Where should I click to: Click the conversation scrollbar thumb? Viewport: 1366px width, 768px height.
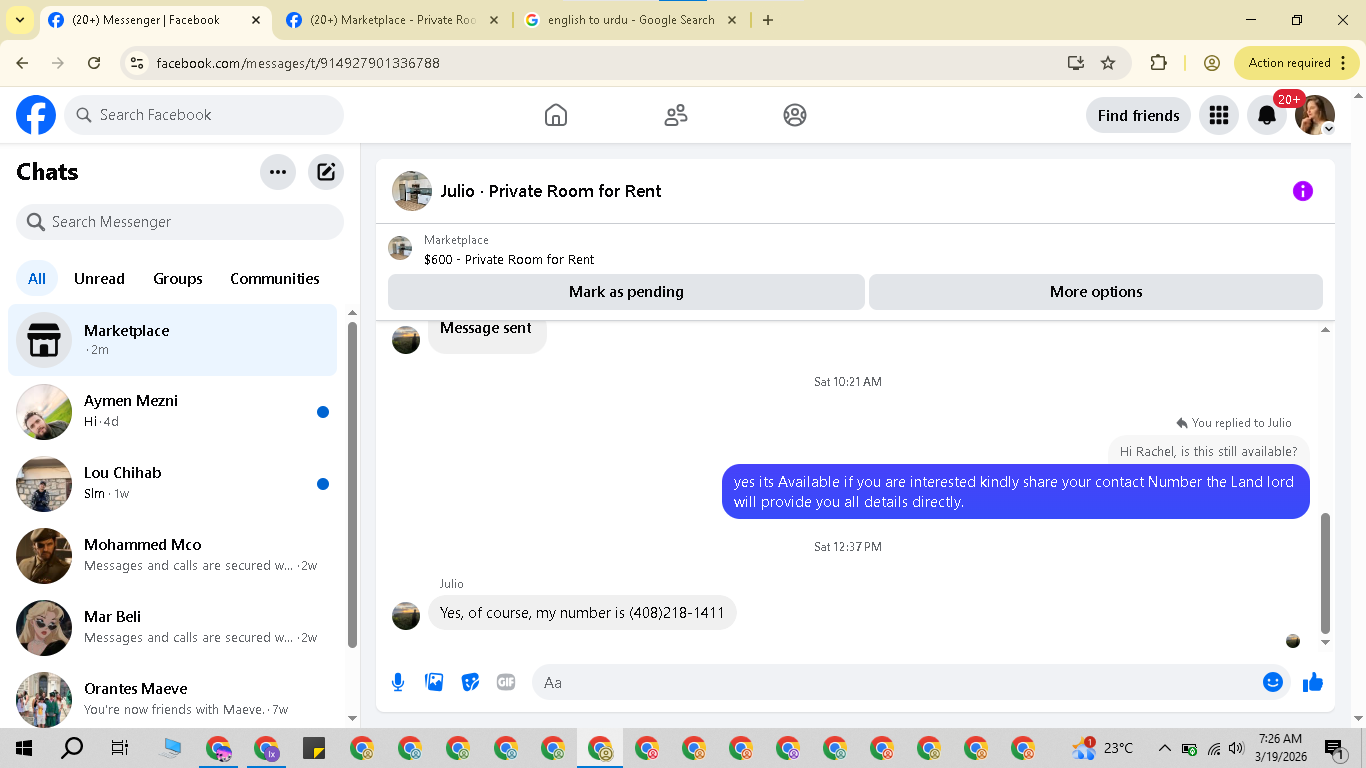[x=1326, y=574]
